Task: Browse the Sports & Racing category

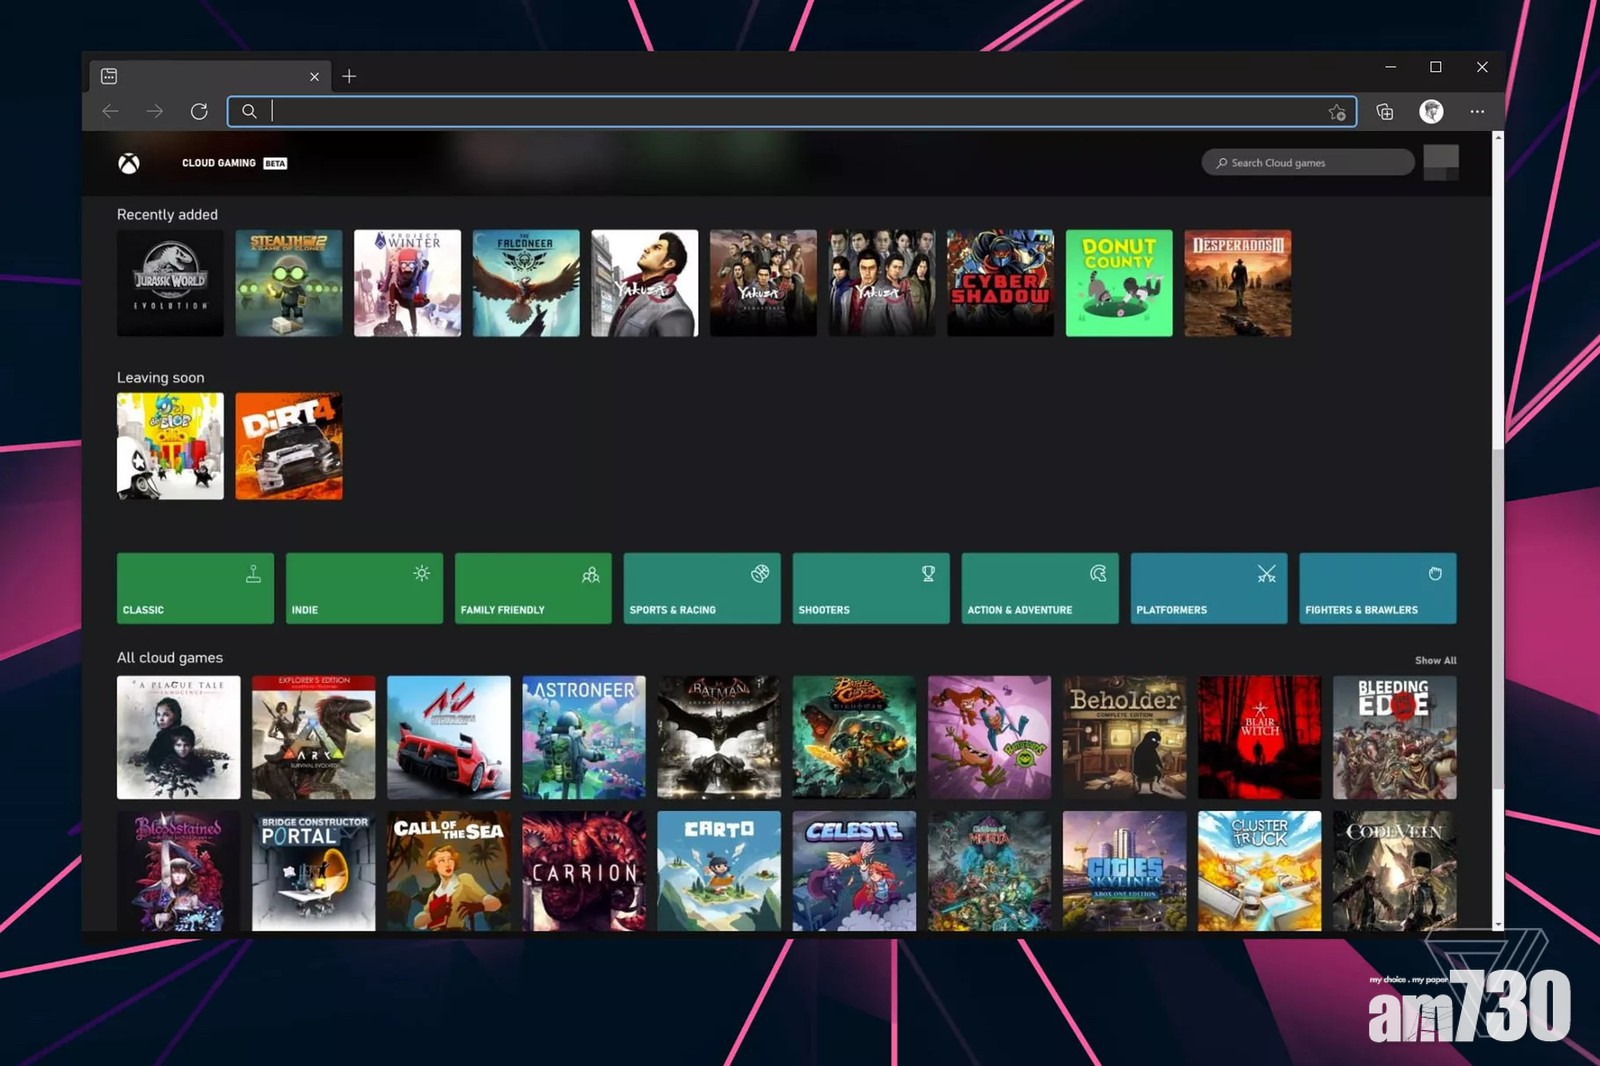Action: pos(702,588)
